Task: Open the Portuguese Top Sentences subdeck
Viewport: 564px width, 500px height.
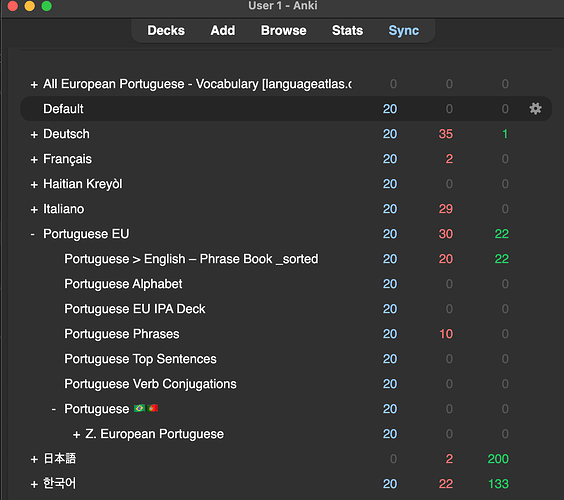Action: tap(140, 359)
